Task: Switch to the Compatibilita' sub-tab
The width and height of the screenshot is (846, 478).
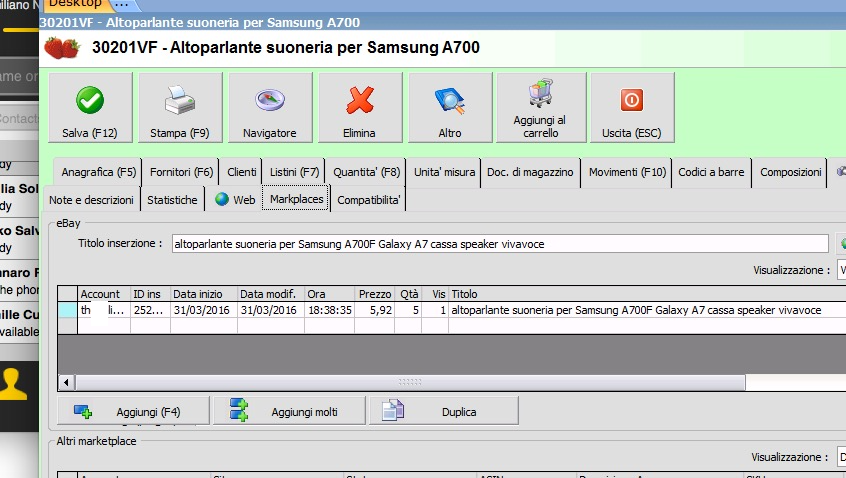Action: point(369,200)
